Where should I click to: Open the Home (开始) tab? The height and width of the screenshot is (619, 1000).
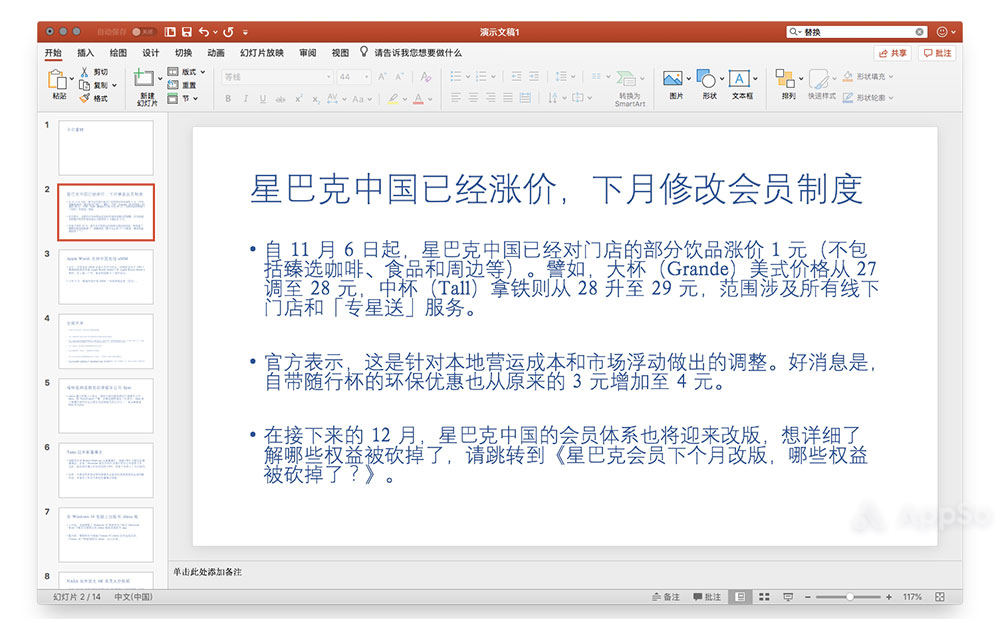pyautogui.click(x=53, y=53)
